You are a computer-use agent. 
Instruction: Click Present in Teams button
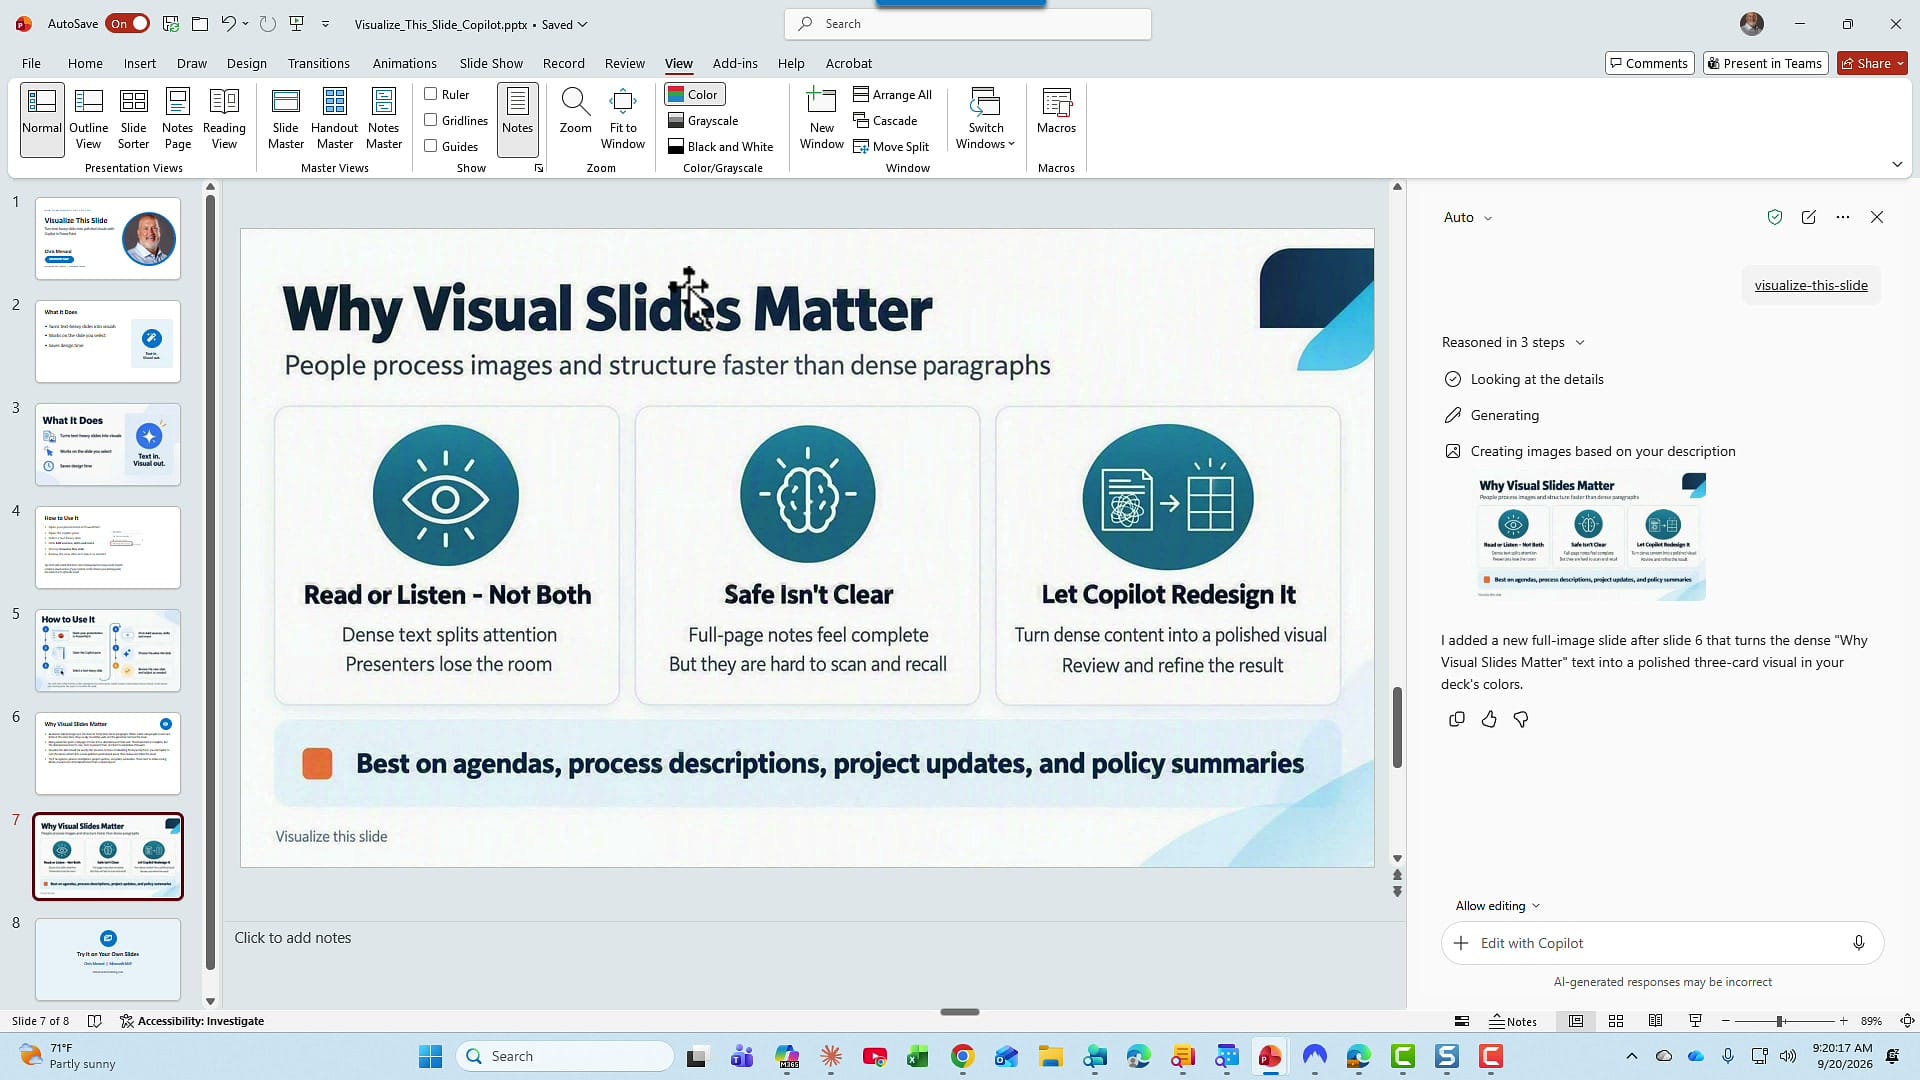(1765, 63)
